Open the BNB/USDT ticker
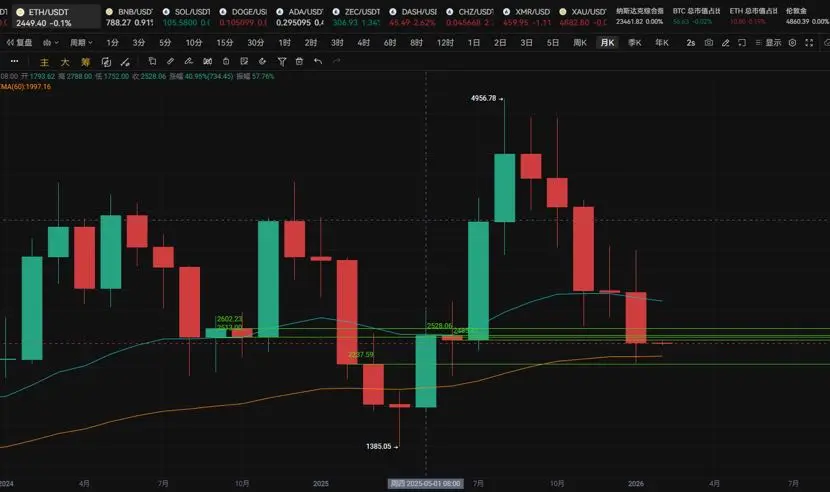The width and height of the screenshot is (830, 492). (129, 17)
